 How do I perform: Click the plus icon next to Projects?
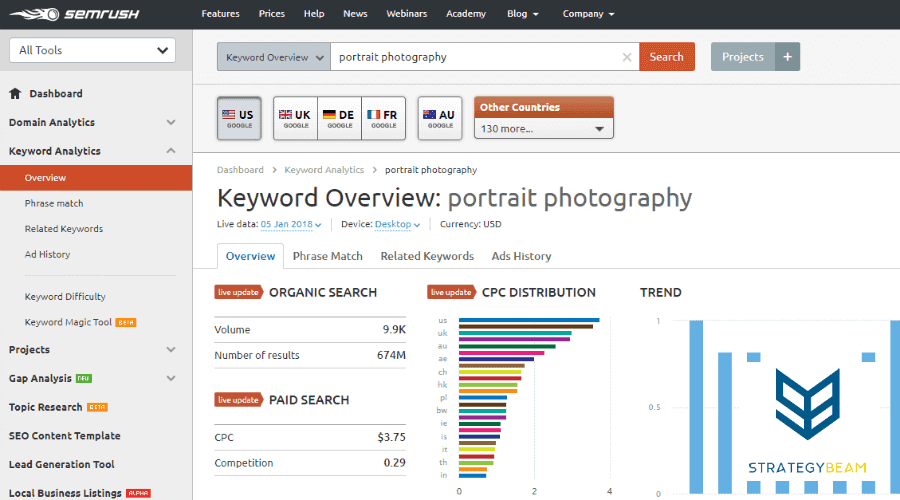pos(788,57)
